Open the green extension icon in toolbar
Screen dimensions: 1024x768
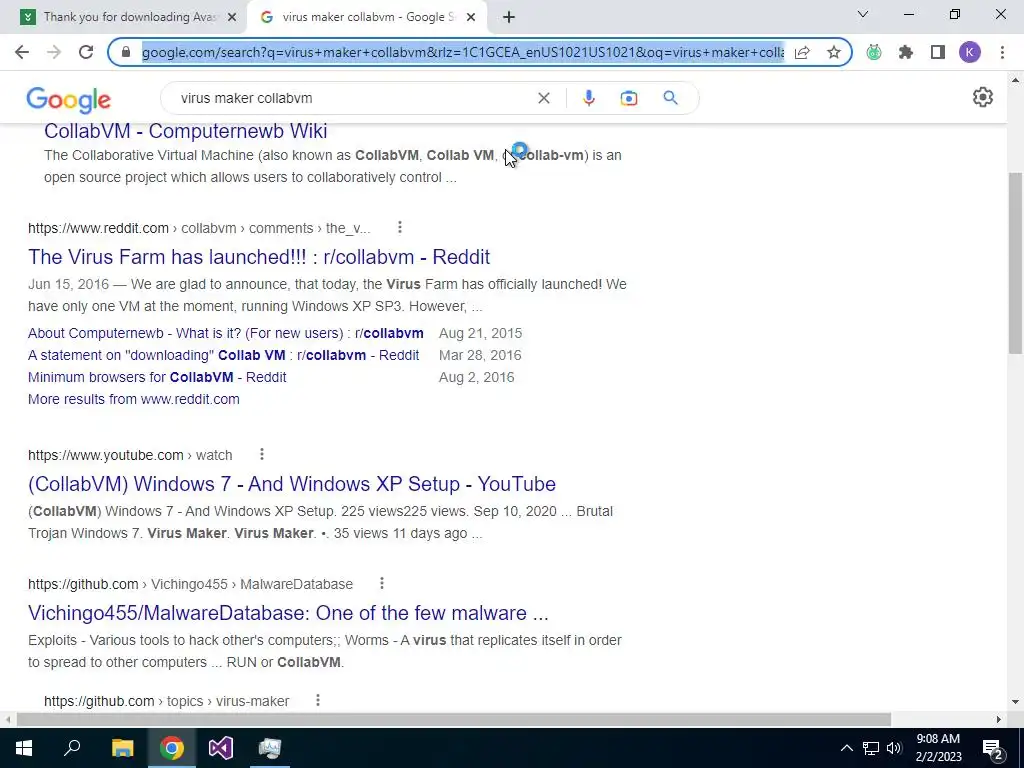pyautogui.click(x=874, y=52)
